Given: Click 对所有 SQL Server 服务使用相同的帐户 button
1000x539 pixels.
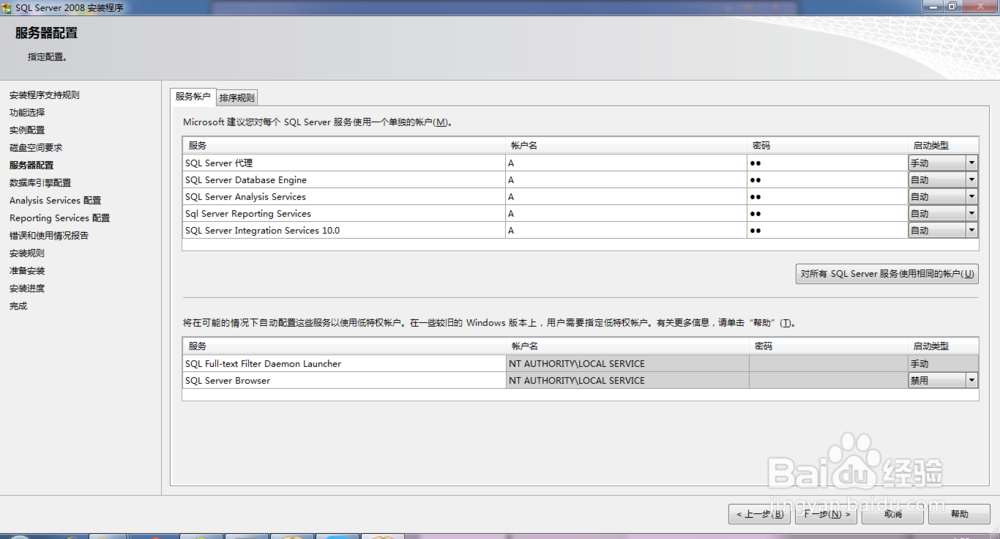Looking at the screenshot, I should tap(887, 274).
